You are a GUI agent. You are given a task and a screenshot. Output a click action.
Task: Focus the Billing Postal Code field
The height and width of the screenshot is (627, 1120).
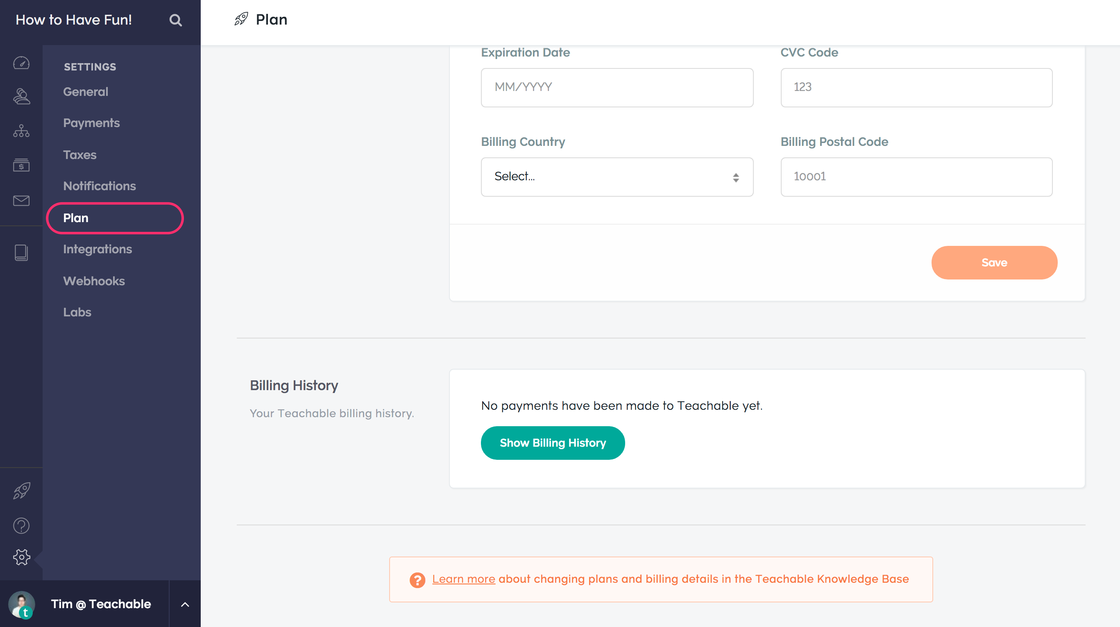[916, 176]
